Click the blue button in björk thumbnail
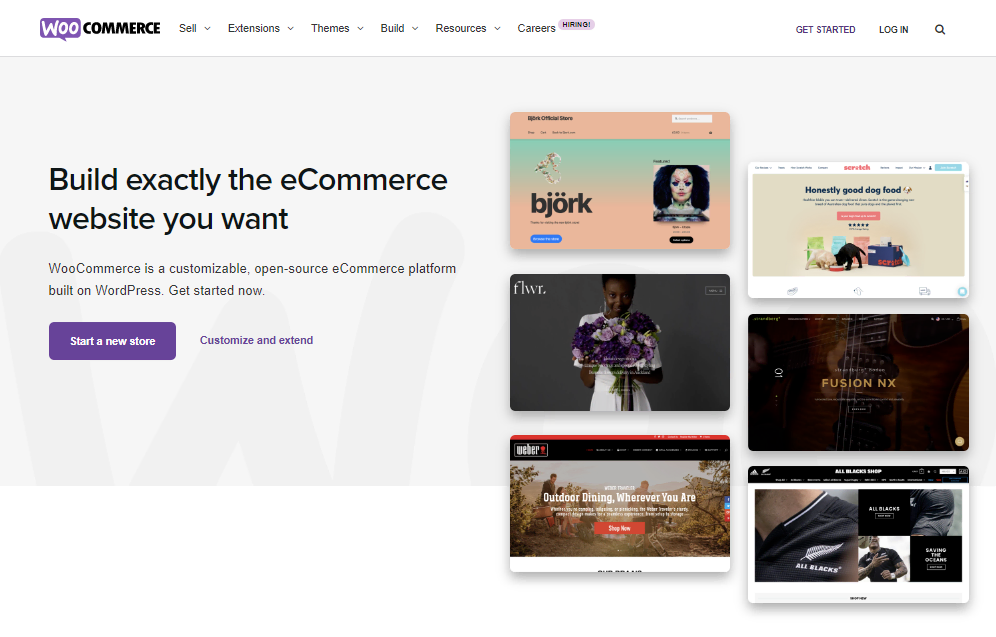This screenshot has height=637, width=996. tap(546, 239)
